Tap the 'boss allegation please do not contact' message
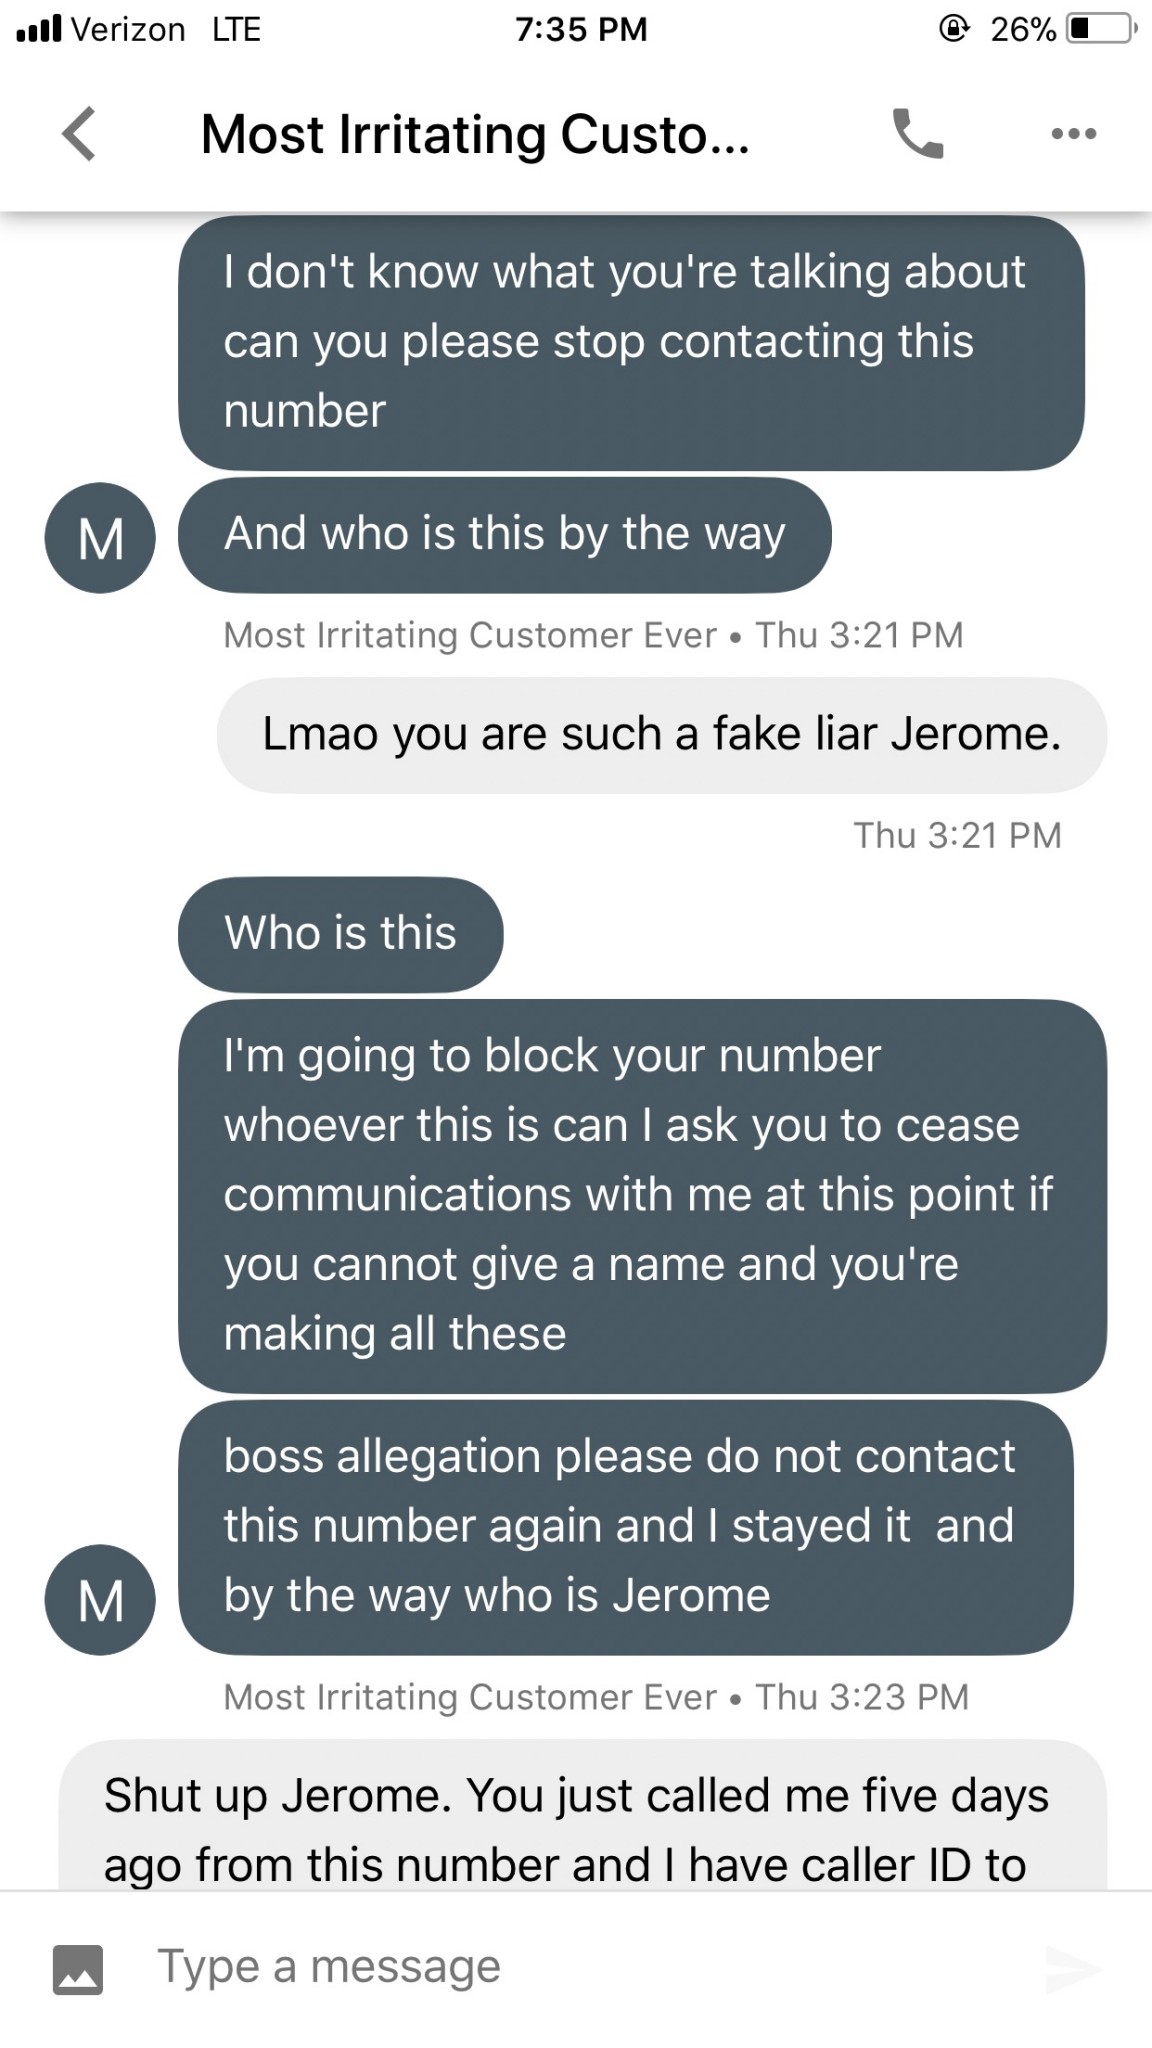The width and height of the screenshot is (1152, 2048). point(625,1527)
